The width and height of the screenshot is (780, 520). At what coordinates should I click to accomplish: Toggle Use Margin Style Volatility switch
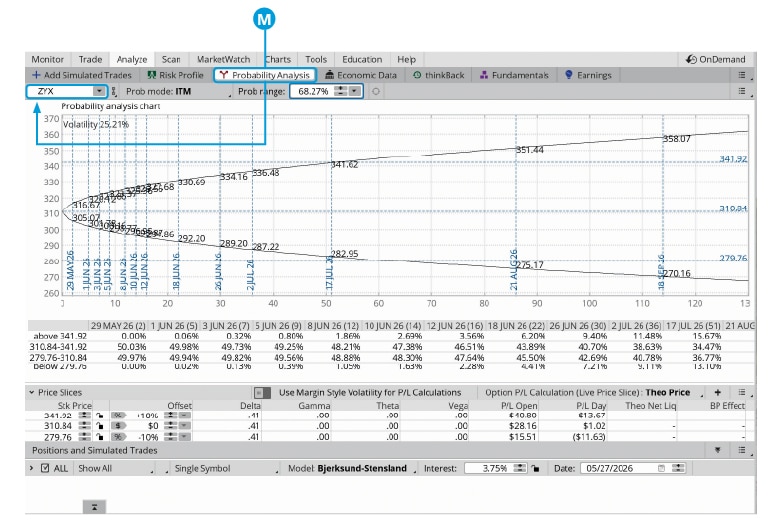pos(263,393)
